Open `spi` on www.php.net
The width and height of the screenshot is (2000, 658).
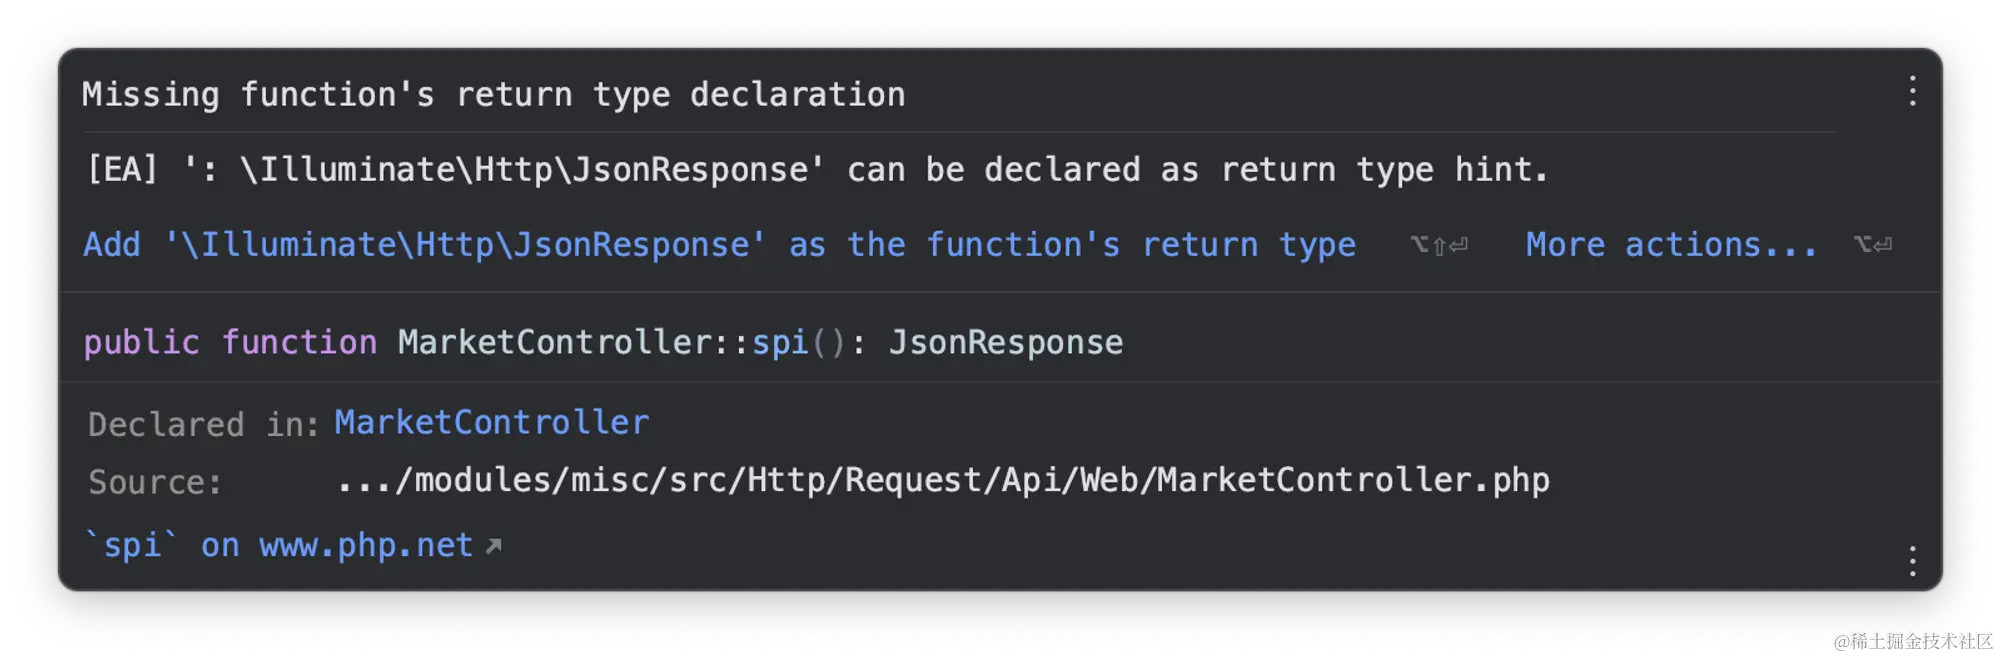pos(279,546)
